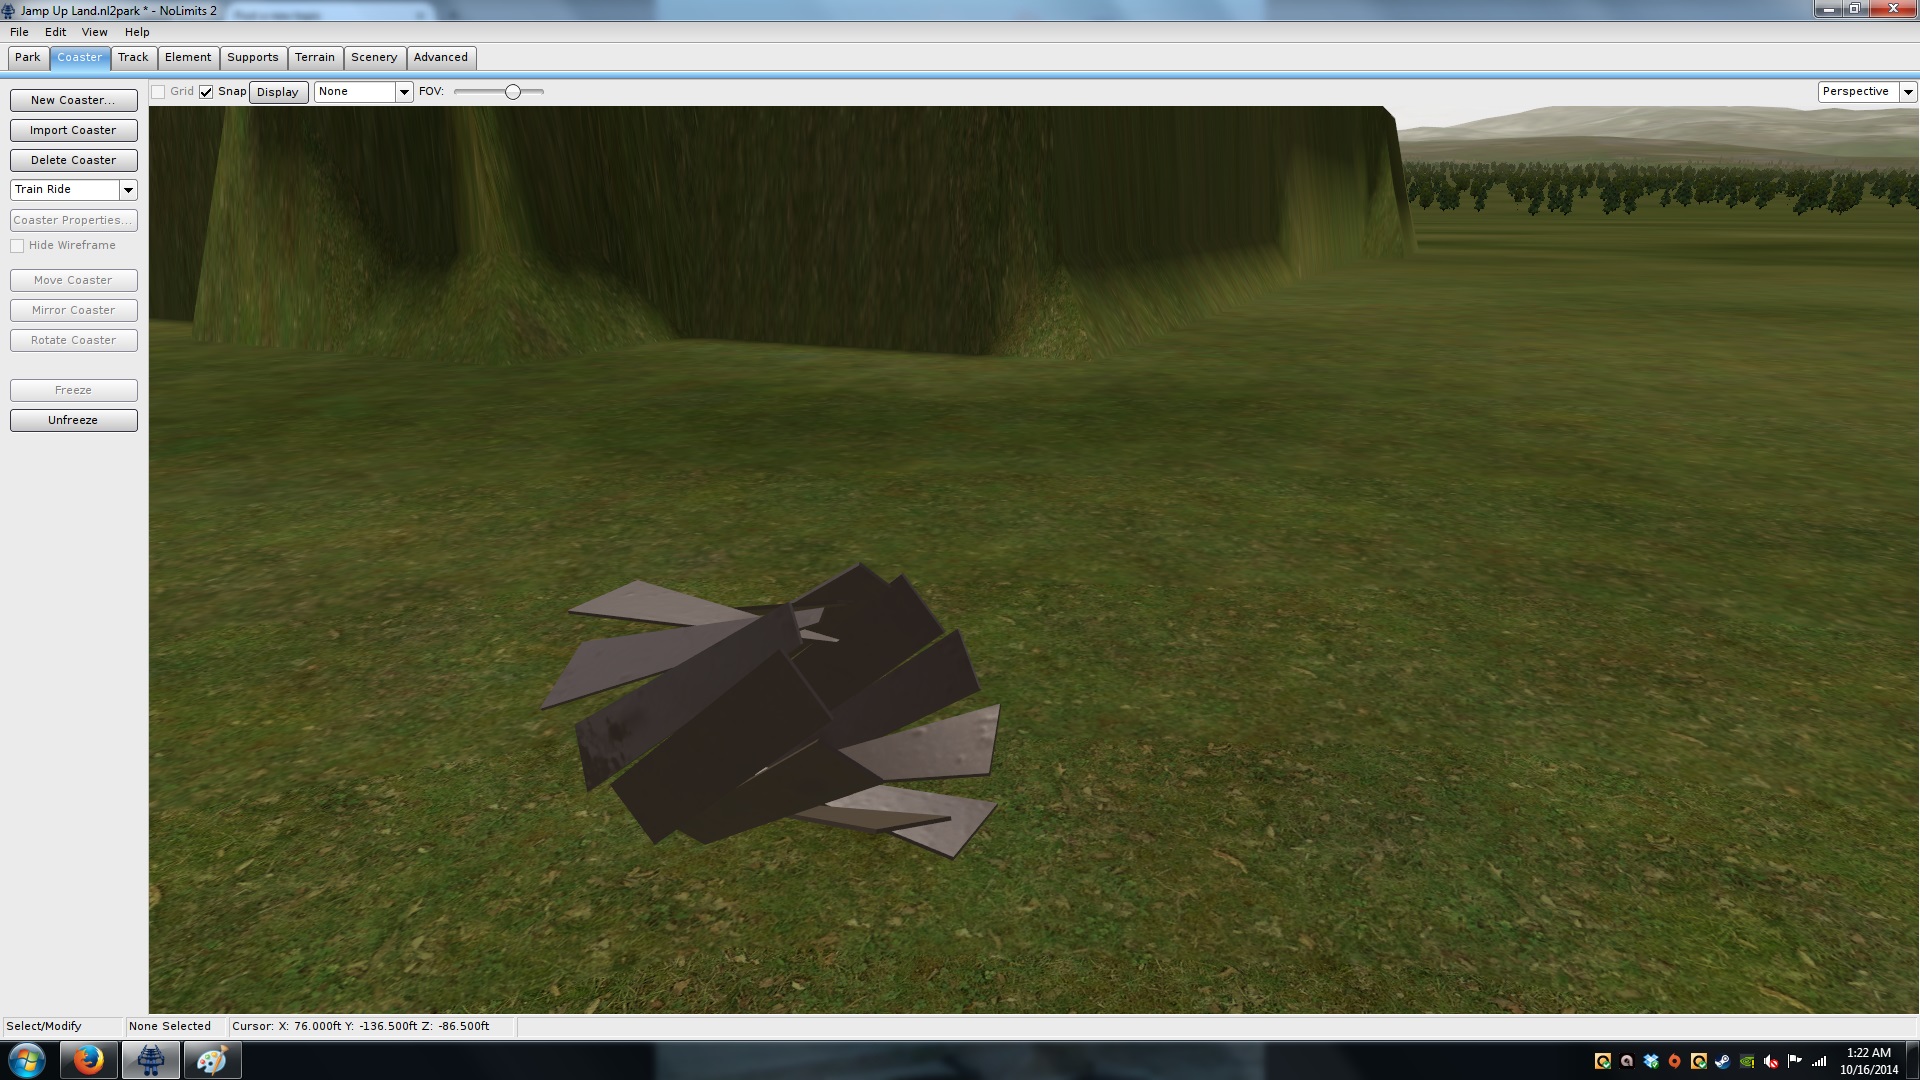Click the muted volume tray icon
The image size is (1920, 1080).
[x=1771, y=1061]
